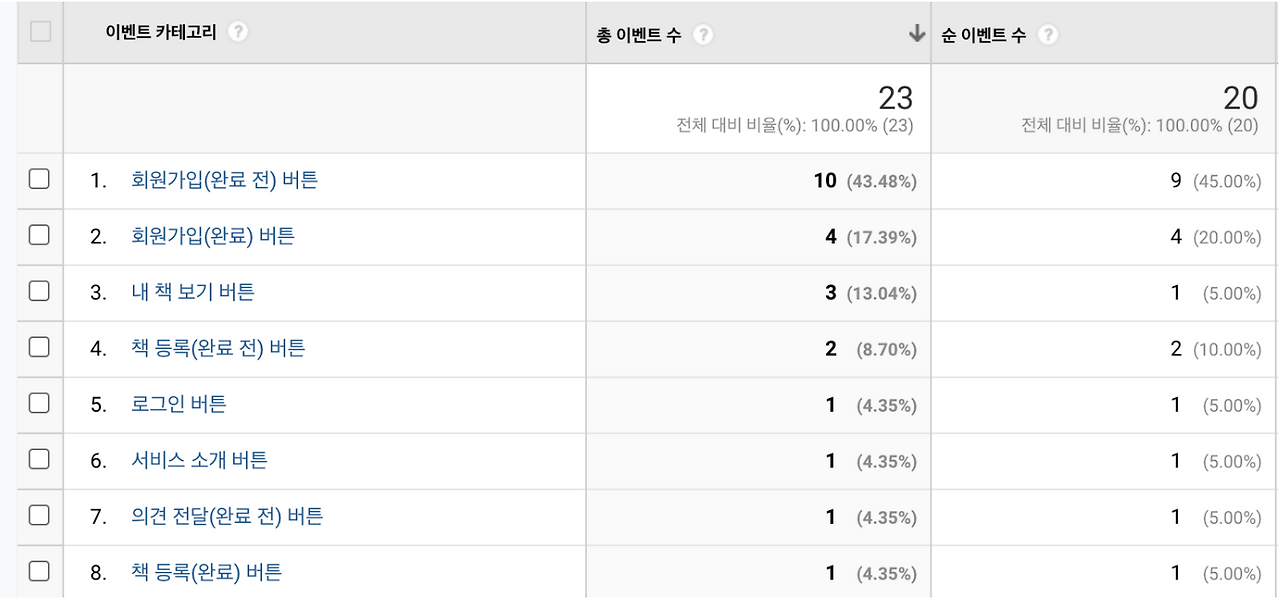Tick checkbox beside 책 등록(완료 전) 버튼
The height and width of the screenshot is (606, 1280).
[x=39, y=347]
